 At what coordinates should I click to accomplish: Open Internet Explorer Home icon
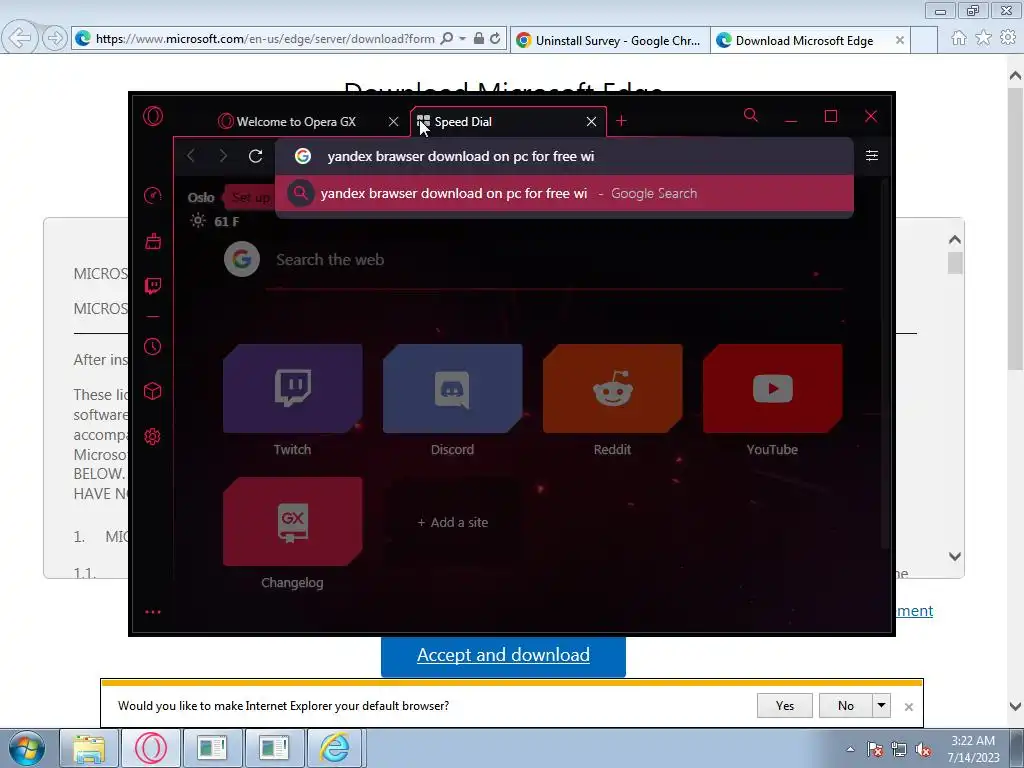pyautogui.click(x=959, y=38)
